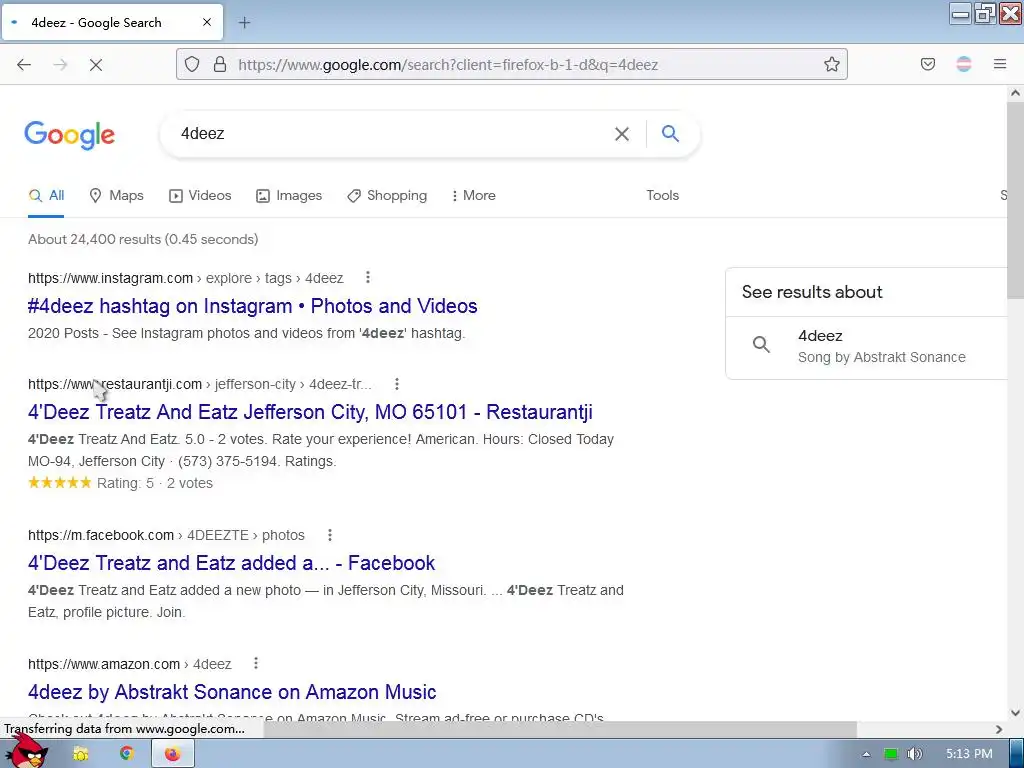The image size is (1024, 768).
Task: Click magnifier icon in See results about
Action: [761, 344]
